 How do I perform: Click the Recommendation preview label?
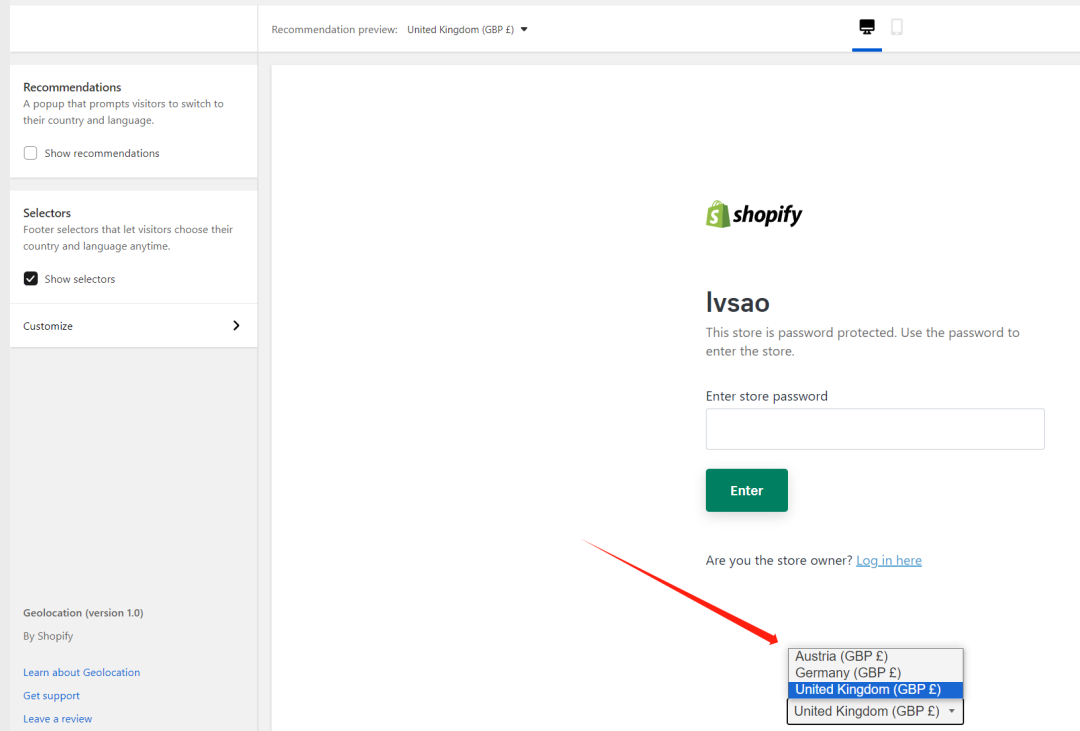pyautogui.click(x=334, y=30)
